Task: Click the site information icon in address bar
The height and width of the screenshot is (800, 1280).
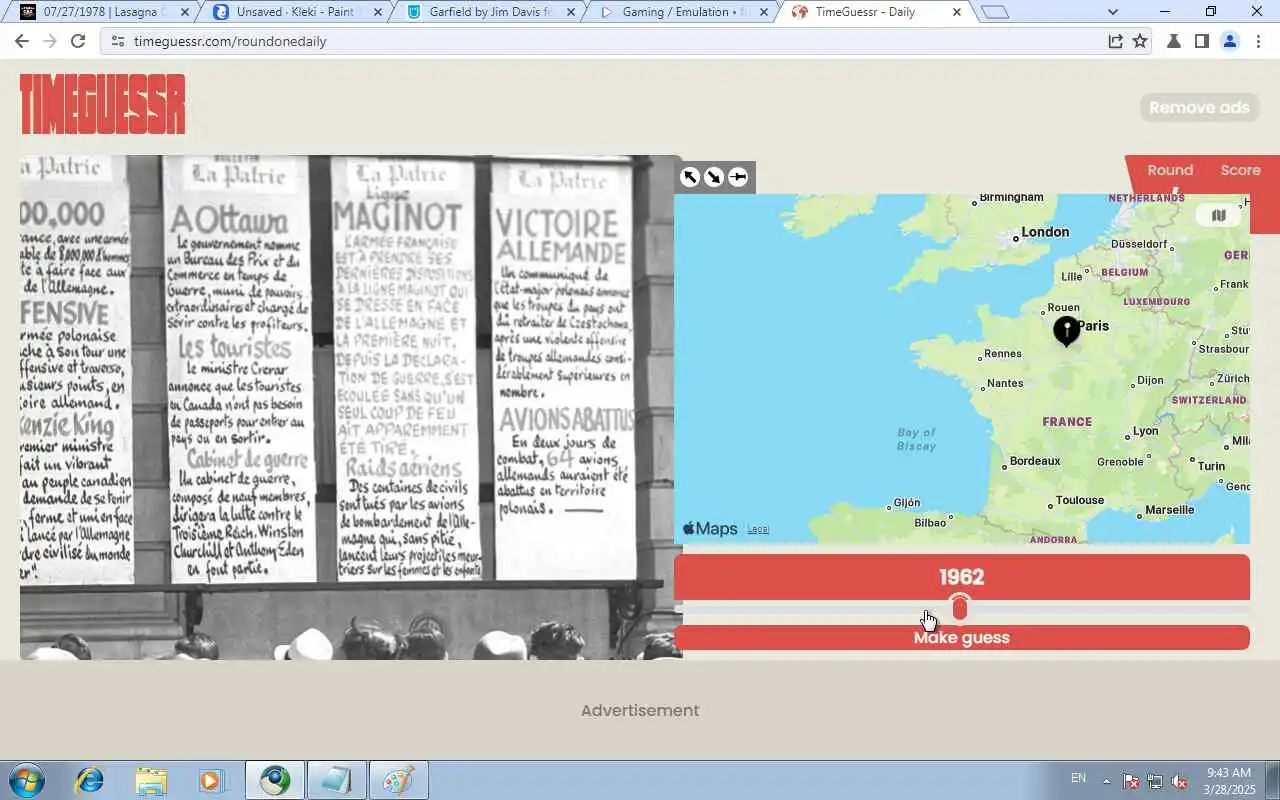Action: [x=117, y=41]
